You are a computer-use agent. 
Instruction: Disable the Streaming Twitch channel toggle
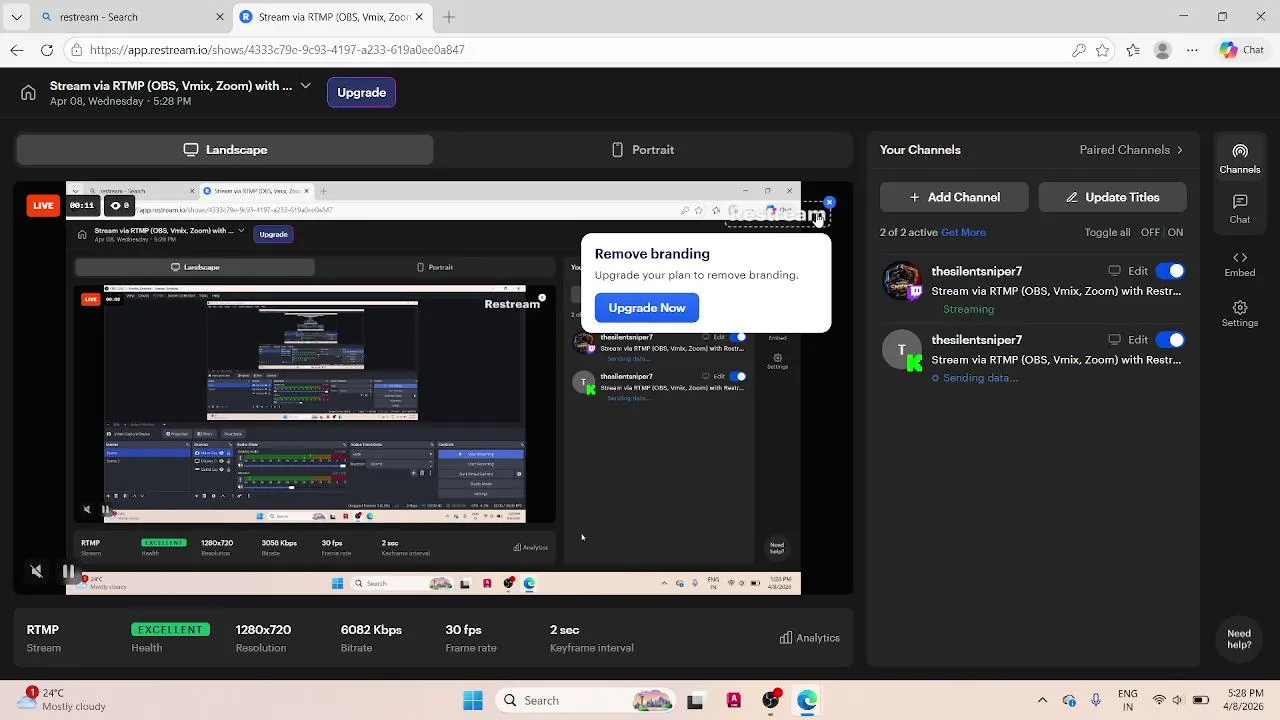click(1169, 271)
